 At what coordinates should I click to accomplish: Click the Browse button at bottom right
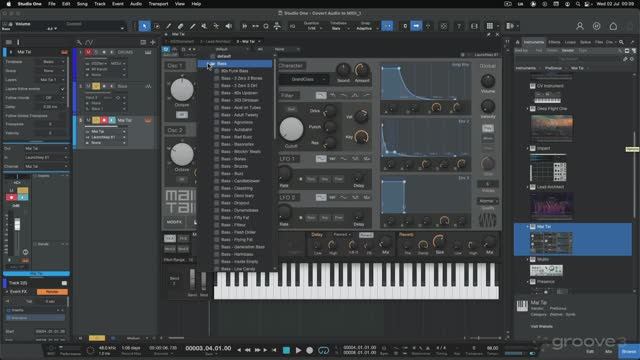point(629,351)
